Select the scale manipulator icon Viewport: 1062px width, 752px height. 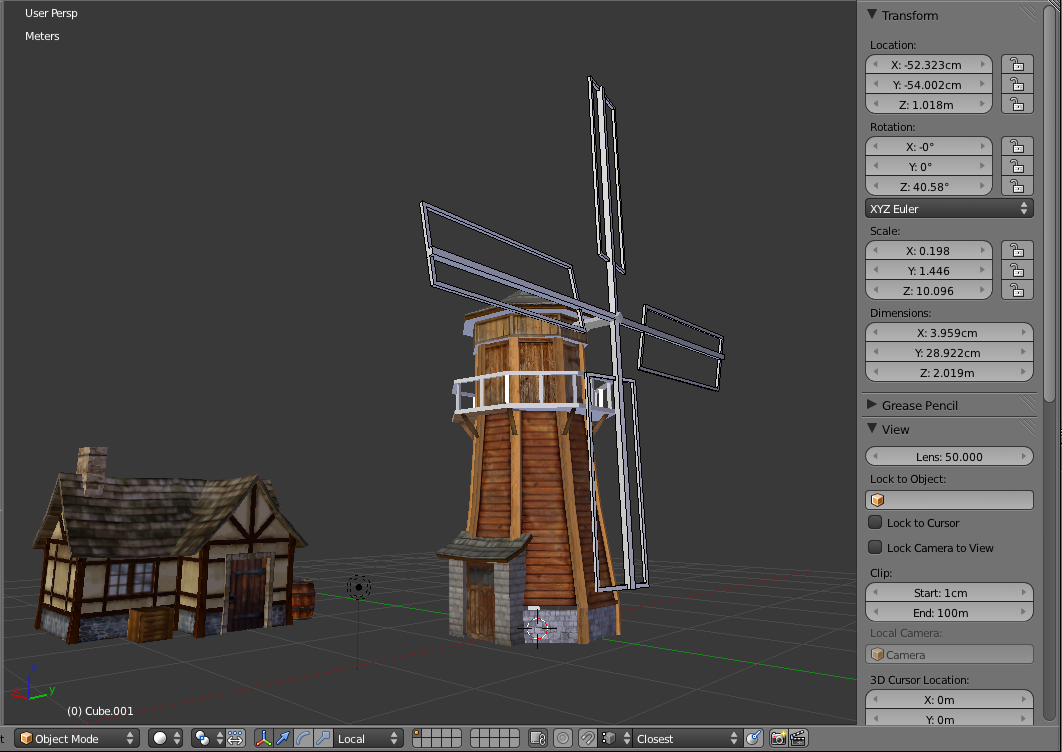(324, 738)
